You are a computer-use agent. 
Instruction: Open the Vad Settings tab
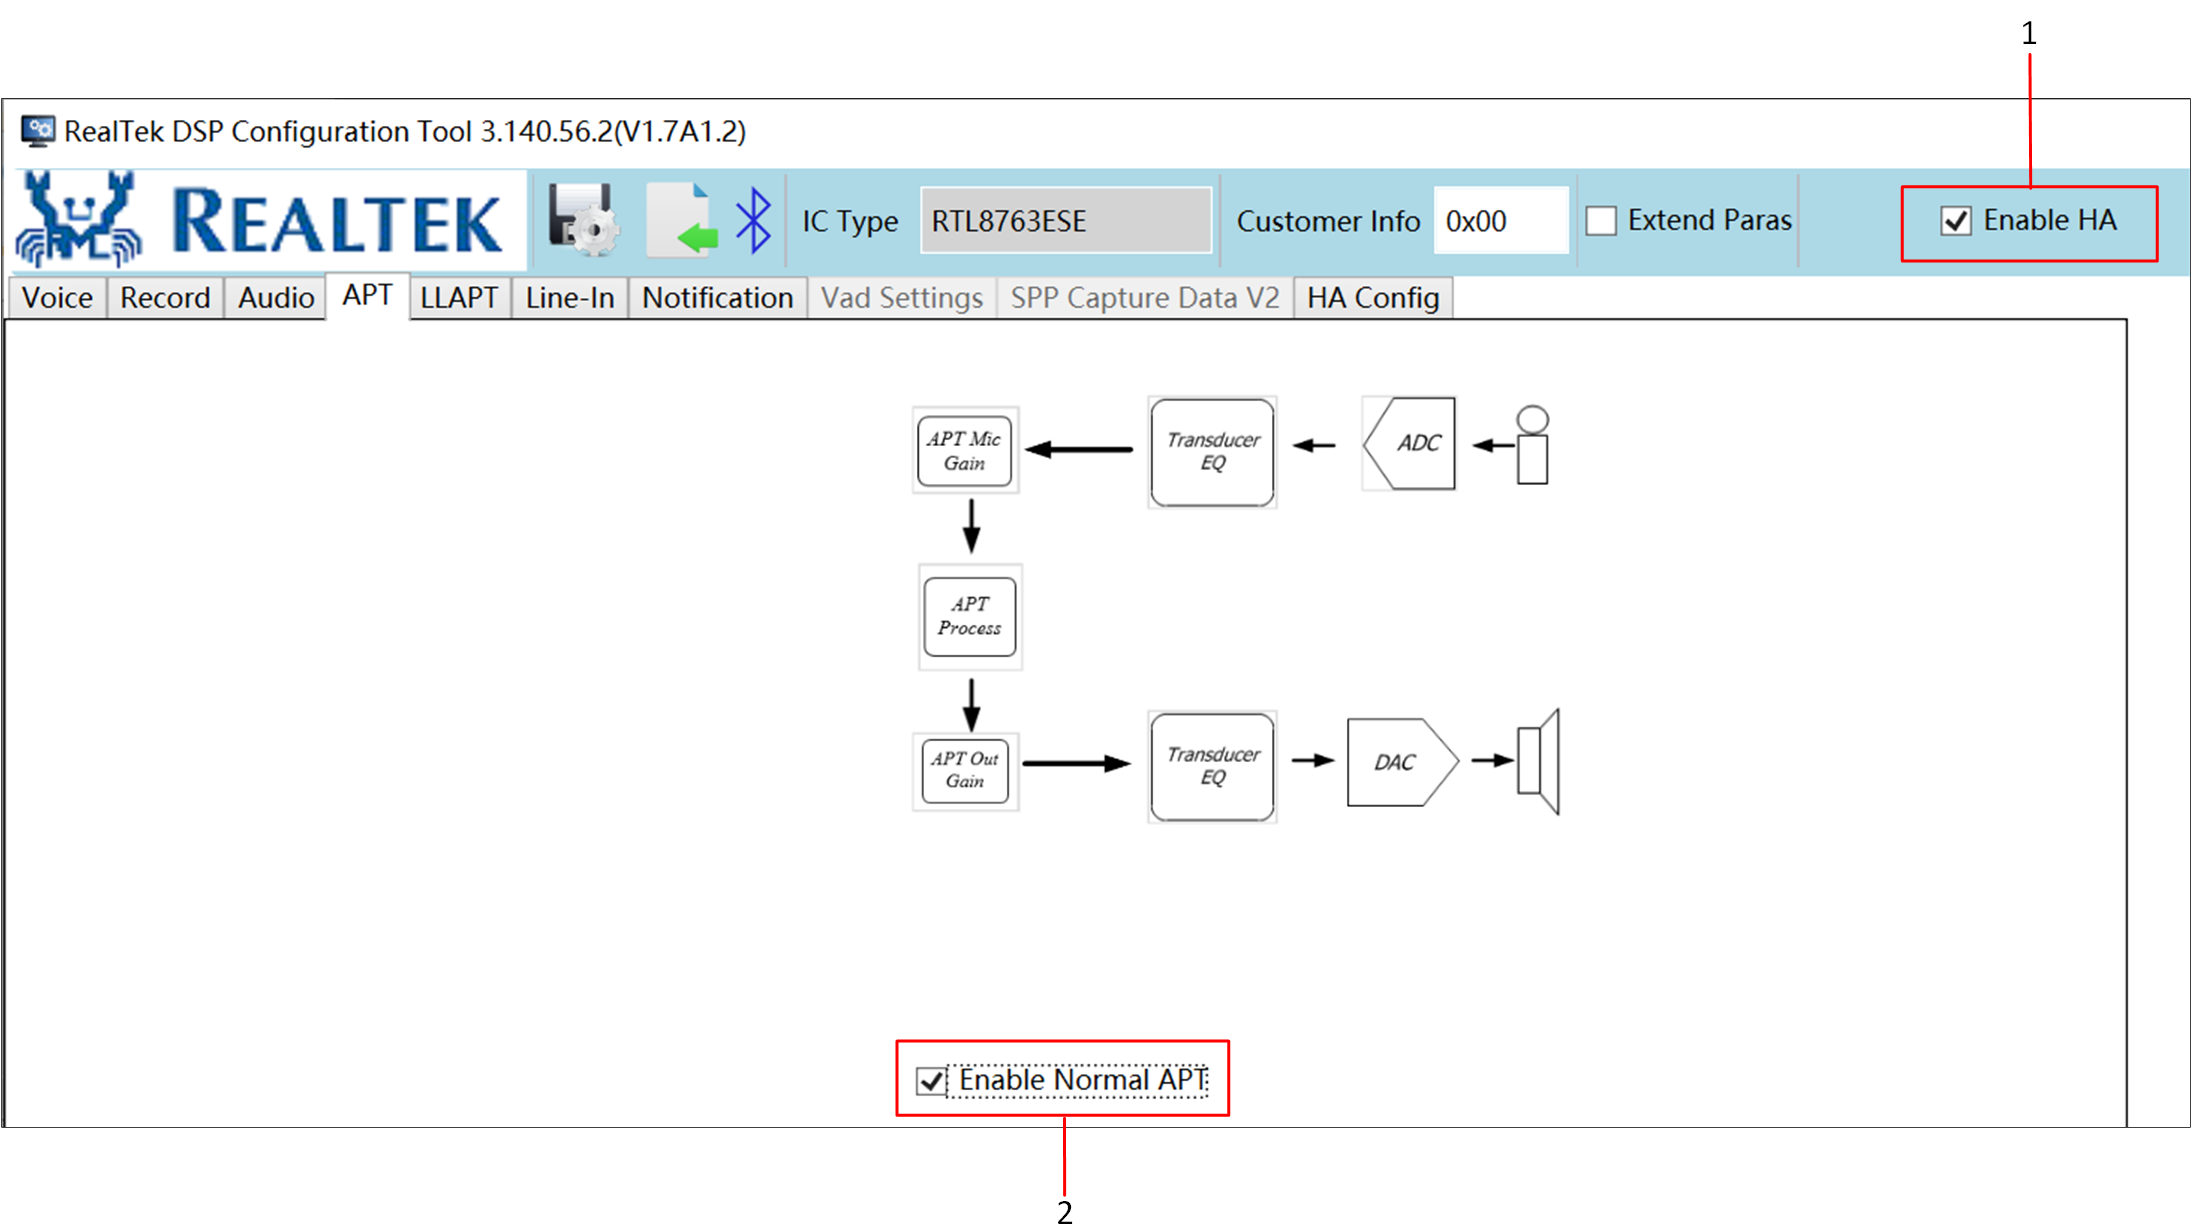902,298
